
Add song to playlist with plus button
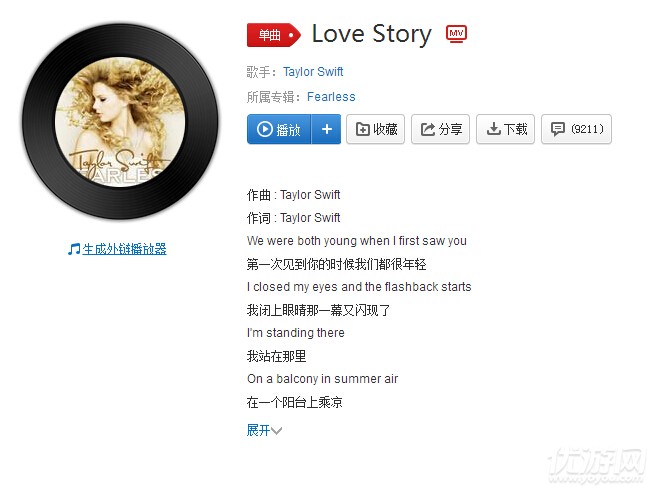click(326, 129)
